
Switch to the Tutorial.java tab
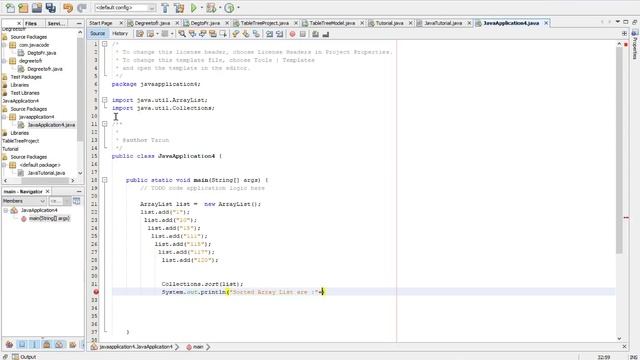click(389, 23)
